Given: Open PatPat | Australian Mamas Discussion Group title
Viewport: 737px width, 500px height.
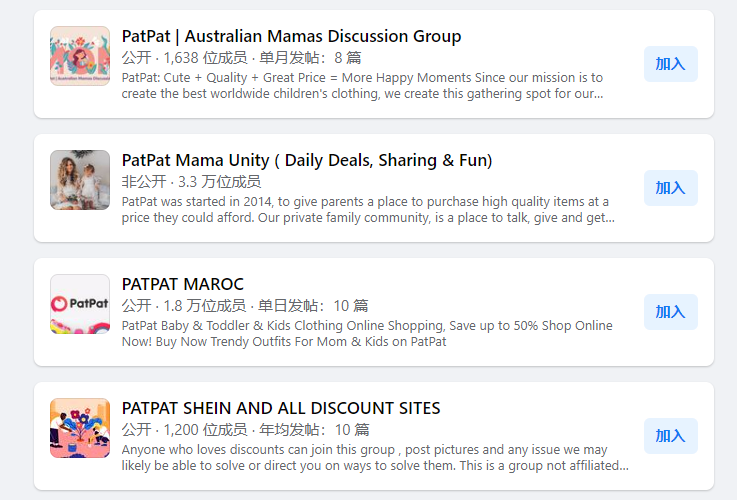Looking at the screenshot, I should point(291,37).
